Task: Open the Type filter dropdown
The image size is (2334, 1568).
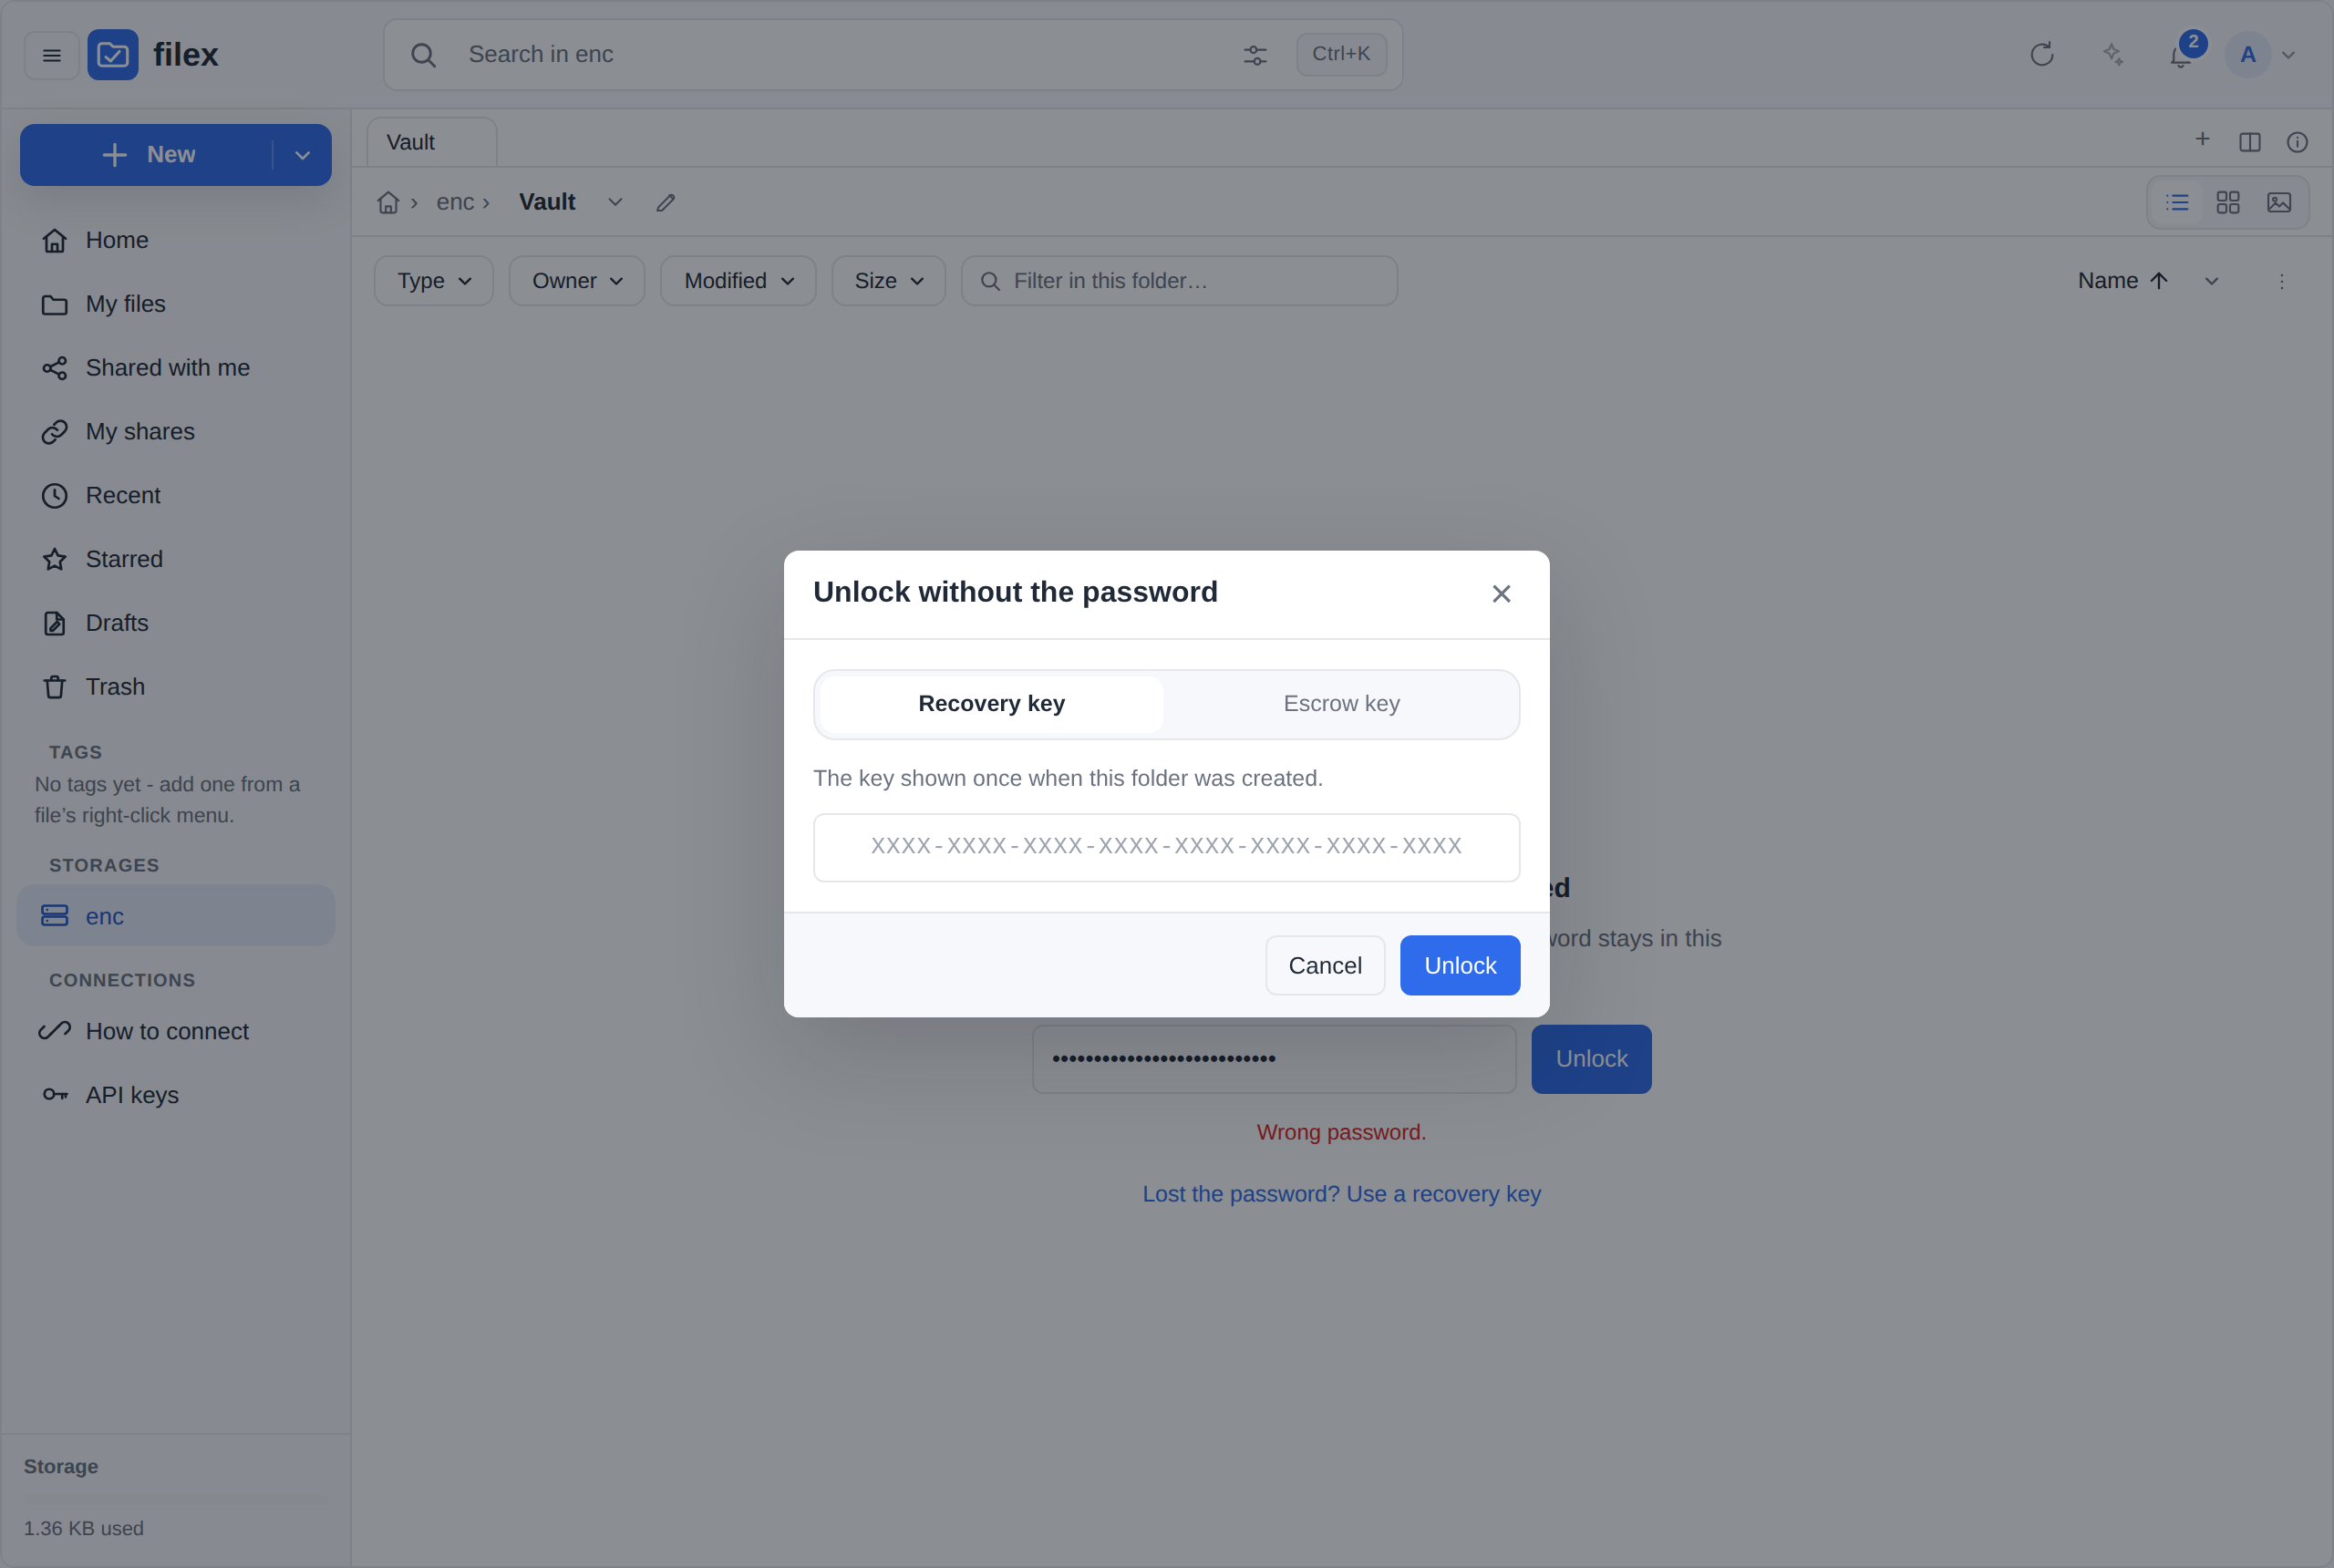Action: [x=434, y=281]
